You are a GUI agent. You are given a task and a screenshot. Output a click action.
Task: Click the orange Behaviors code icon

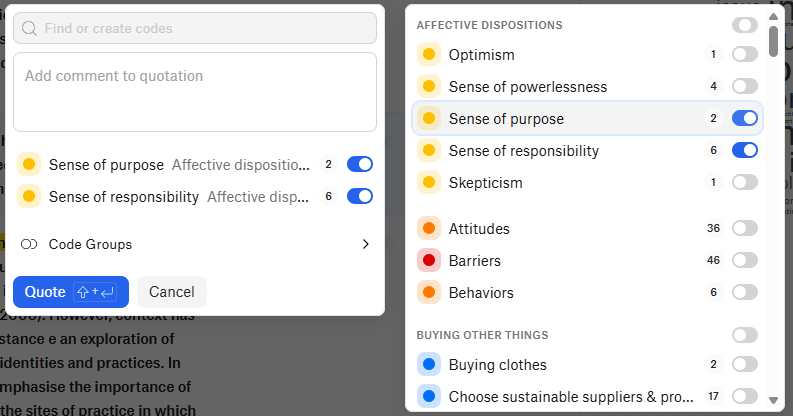tap(429, 293)
